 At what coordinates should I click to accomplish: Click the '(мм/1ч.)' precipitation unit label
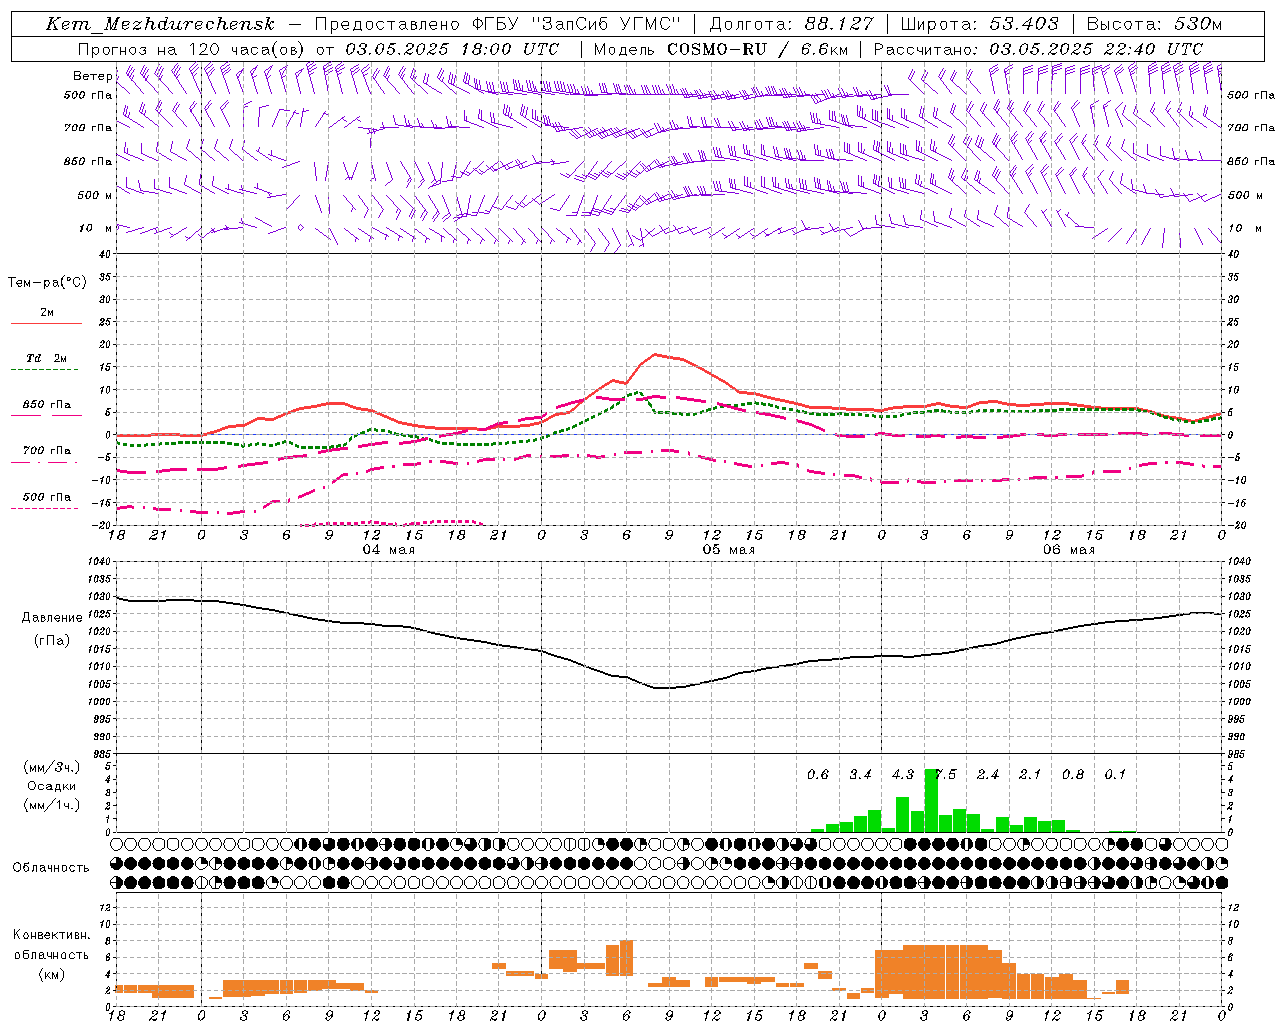pos(52,805)
